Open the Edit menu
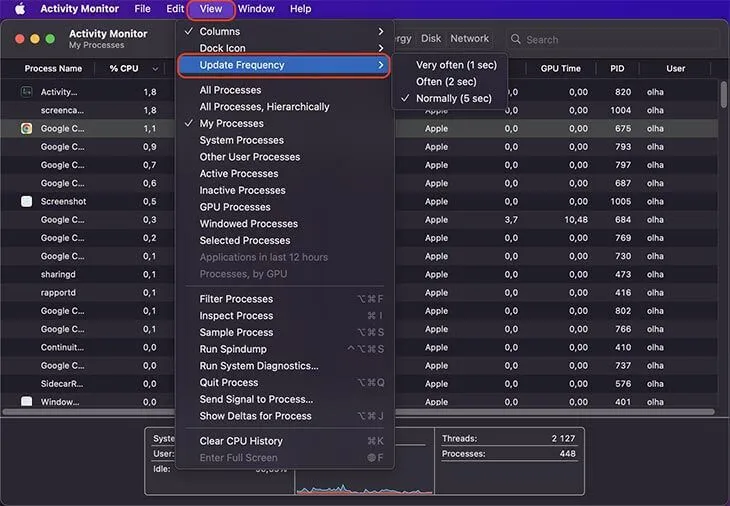The width and height of the screenshot is (730, 506). tap(175, 9)
